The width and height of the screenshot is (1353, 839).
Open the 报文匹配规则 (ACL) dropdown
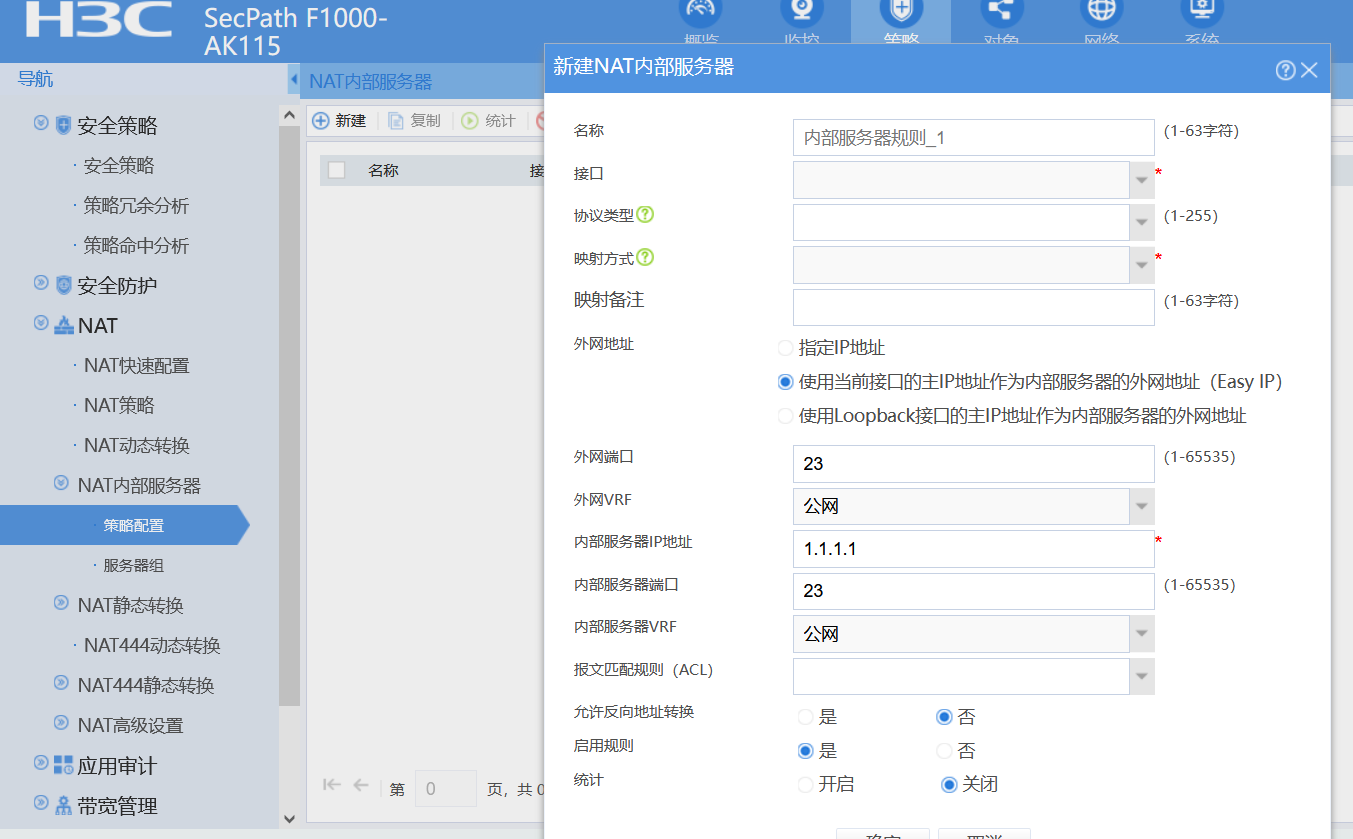click(1142, 677)
